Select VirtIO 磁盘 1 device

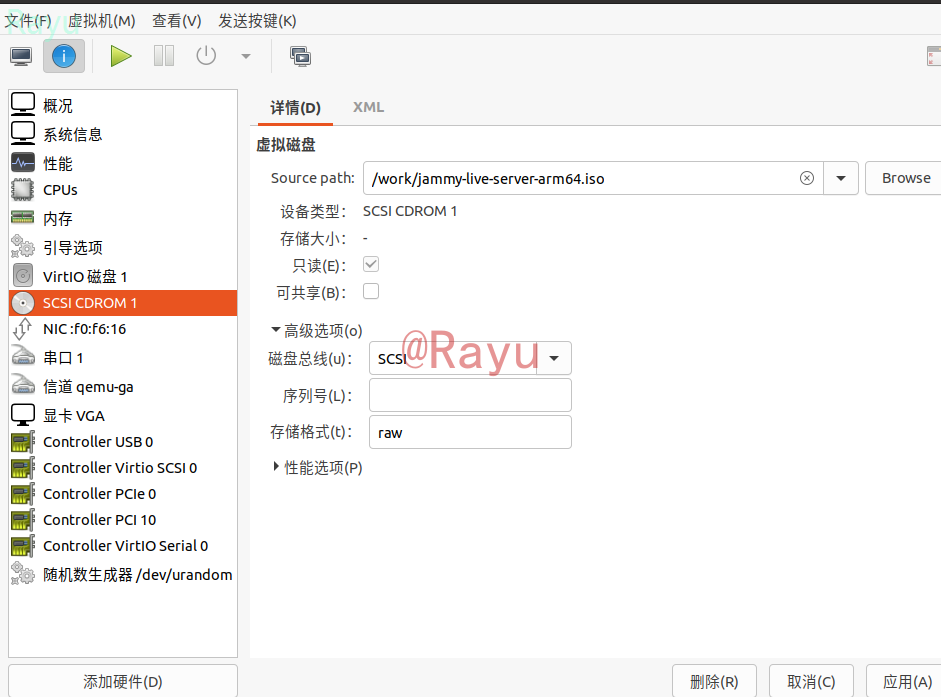pos(123,276)
